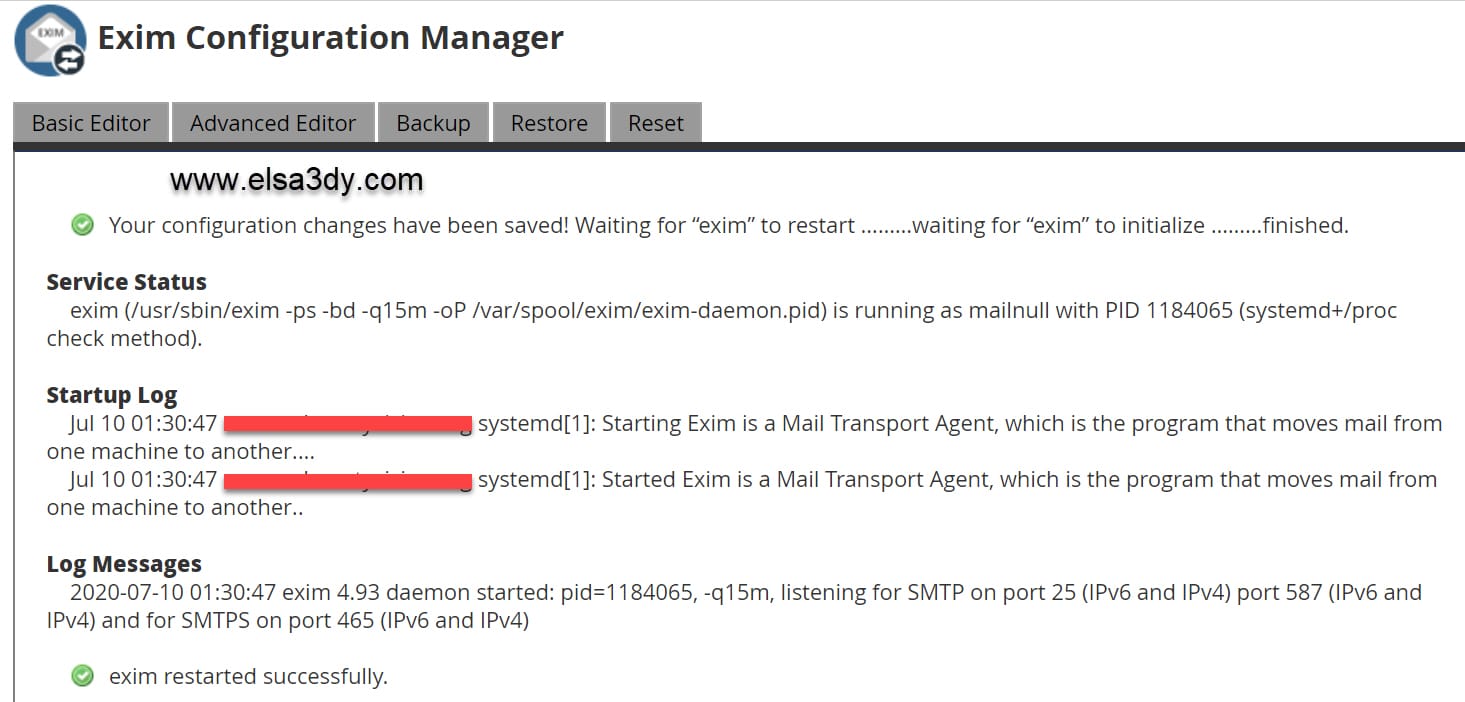Click the exim 4.93 daemon started log line
Screen dimensions: 1465x702
tap(734, 607)
